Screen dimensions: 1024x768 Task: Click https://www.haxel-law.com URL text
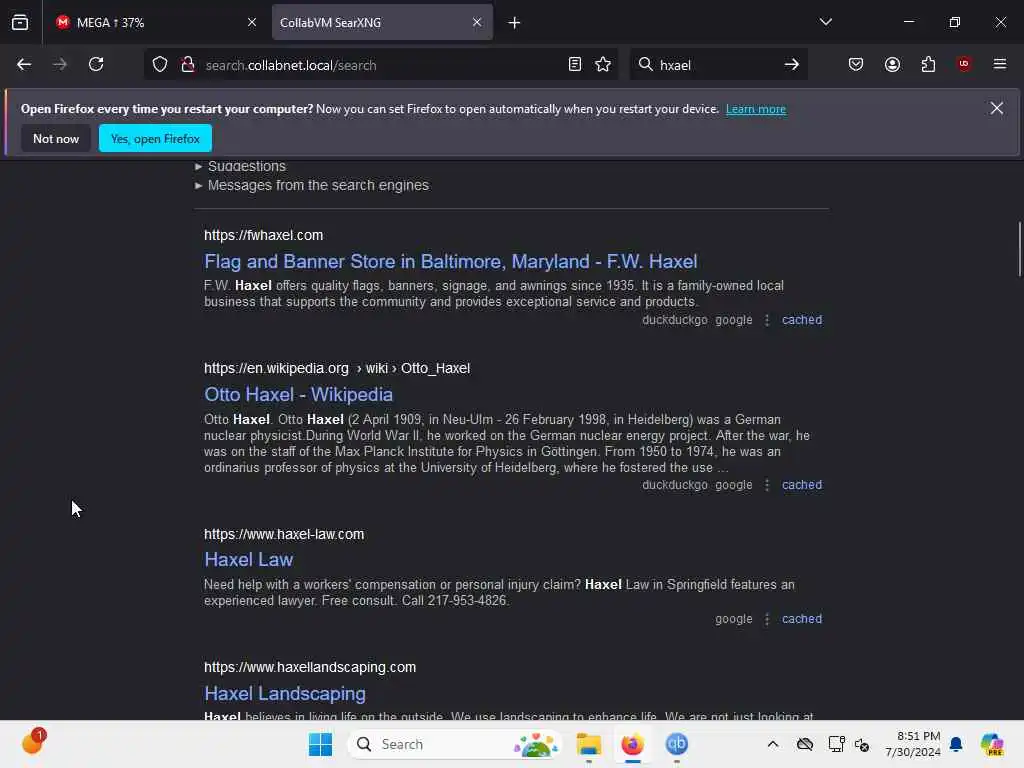pyautogui.click(x=284, y=534)
